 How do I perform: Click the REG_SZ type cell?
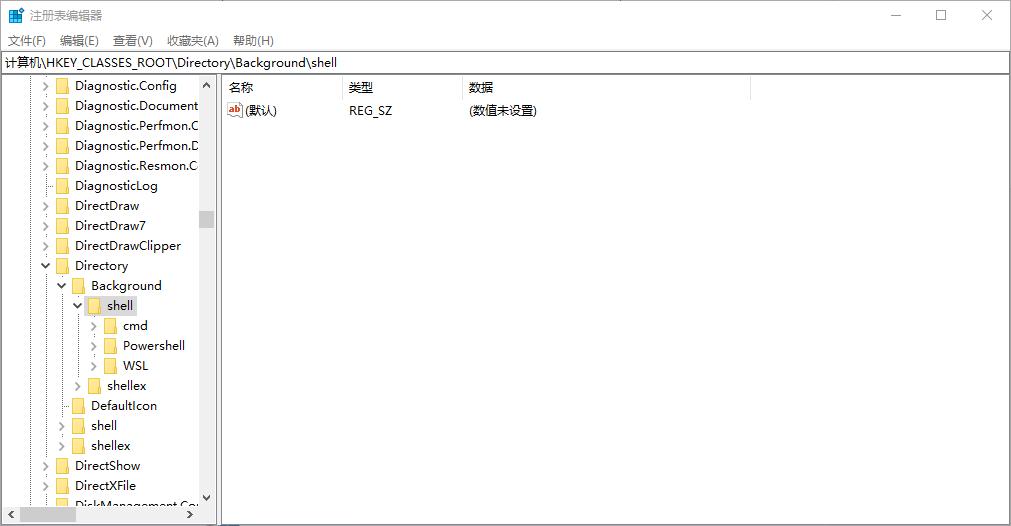[x=371, y=111]
